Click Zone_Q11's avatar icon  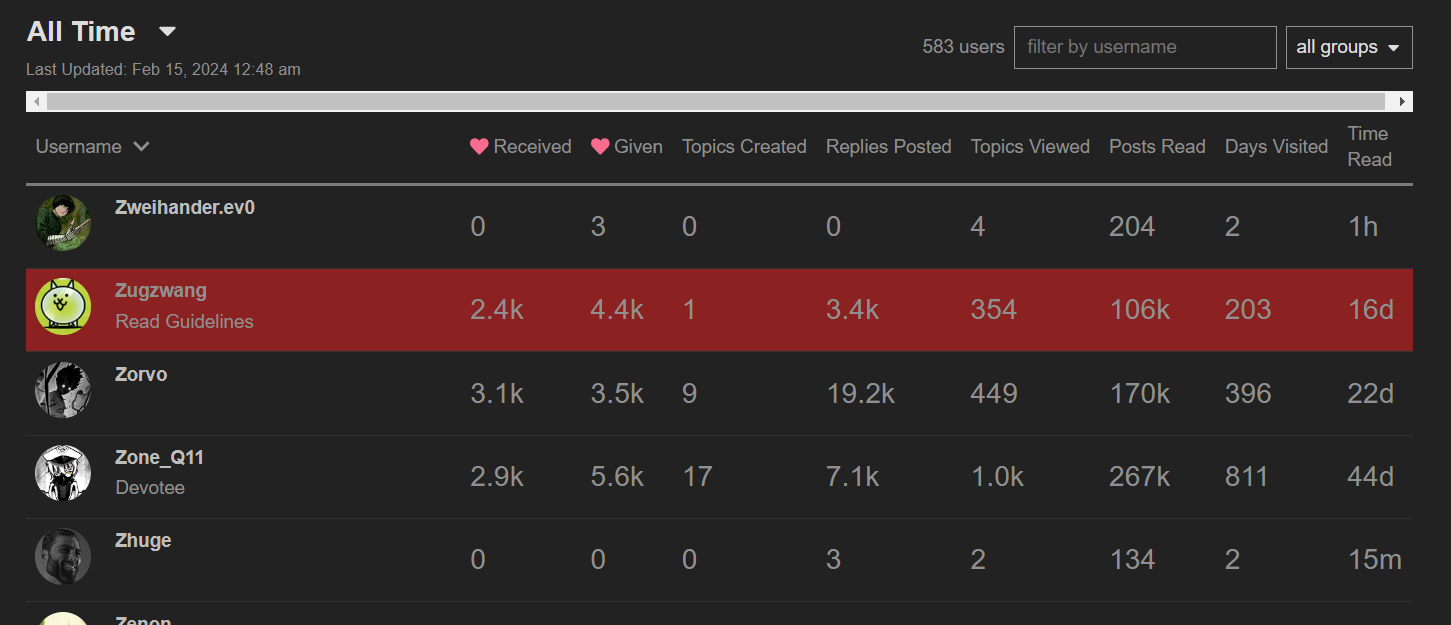[x=63, y=473]
